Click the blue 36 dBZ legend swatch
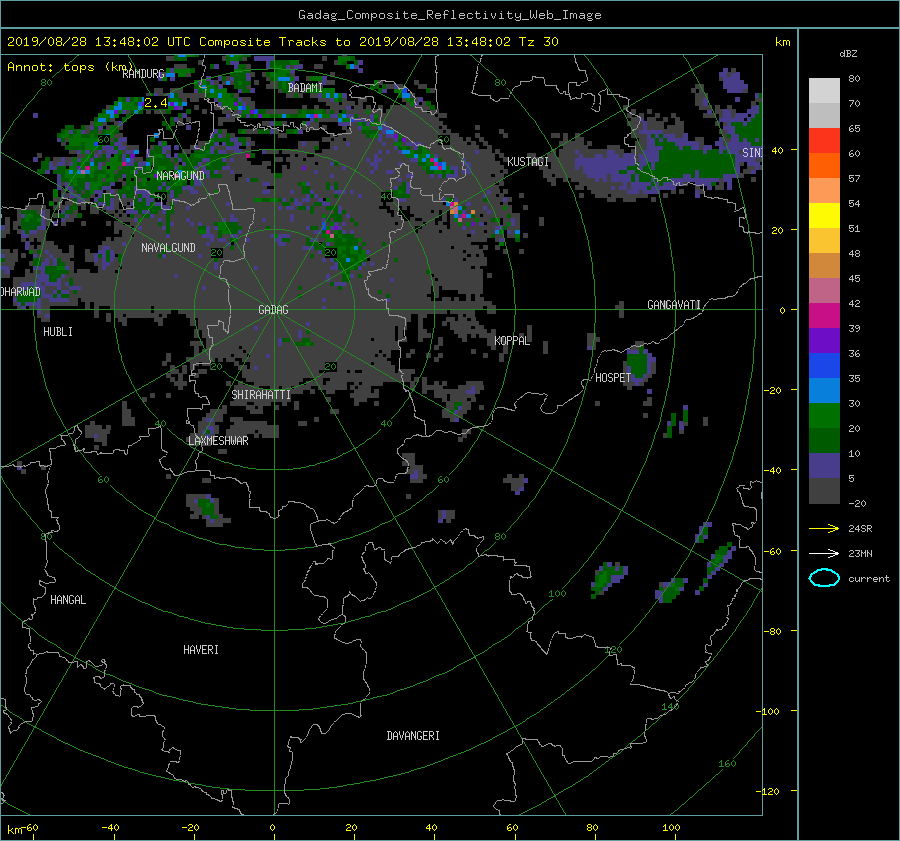Viewport: 900px width, 841px height. point(824,366)
